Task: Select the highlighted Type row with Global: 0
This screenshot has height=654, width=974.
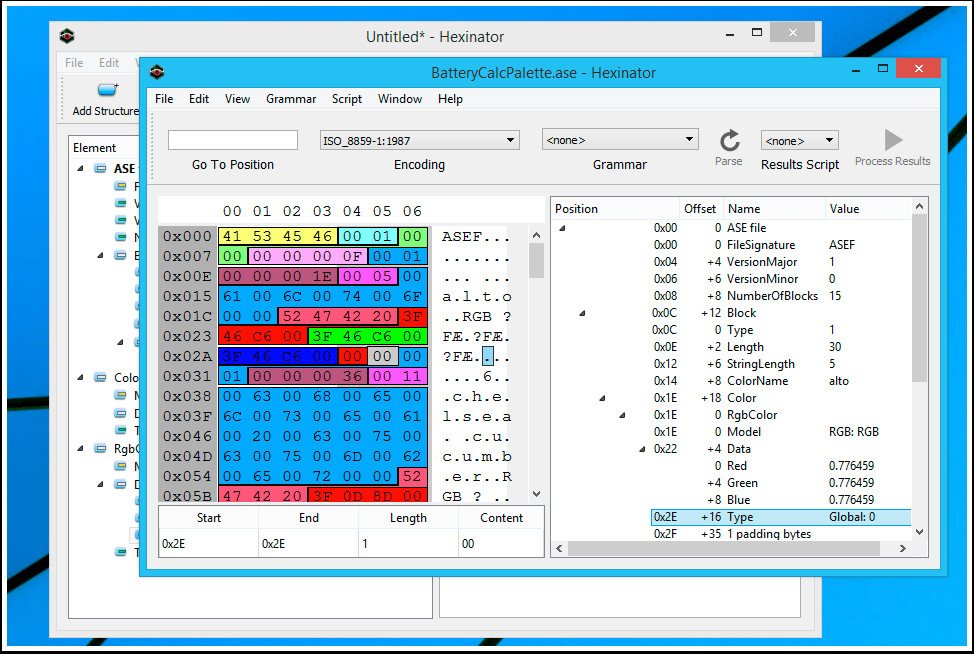Action: click(x=781, y=517)
